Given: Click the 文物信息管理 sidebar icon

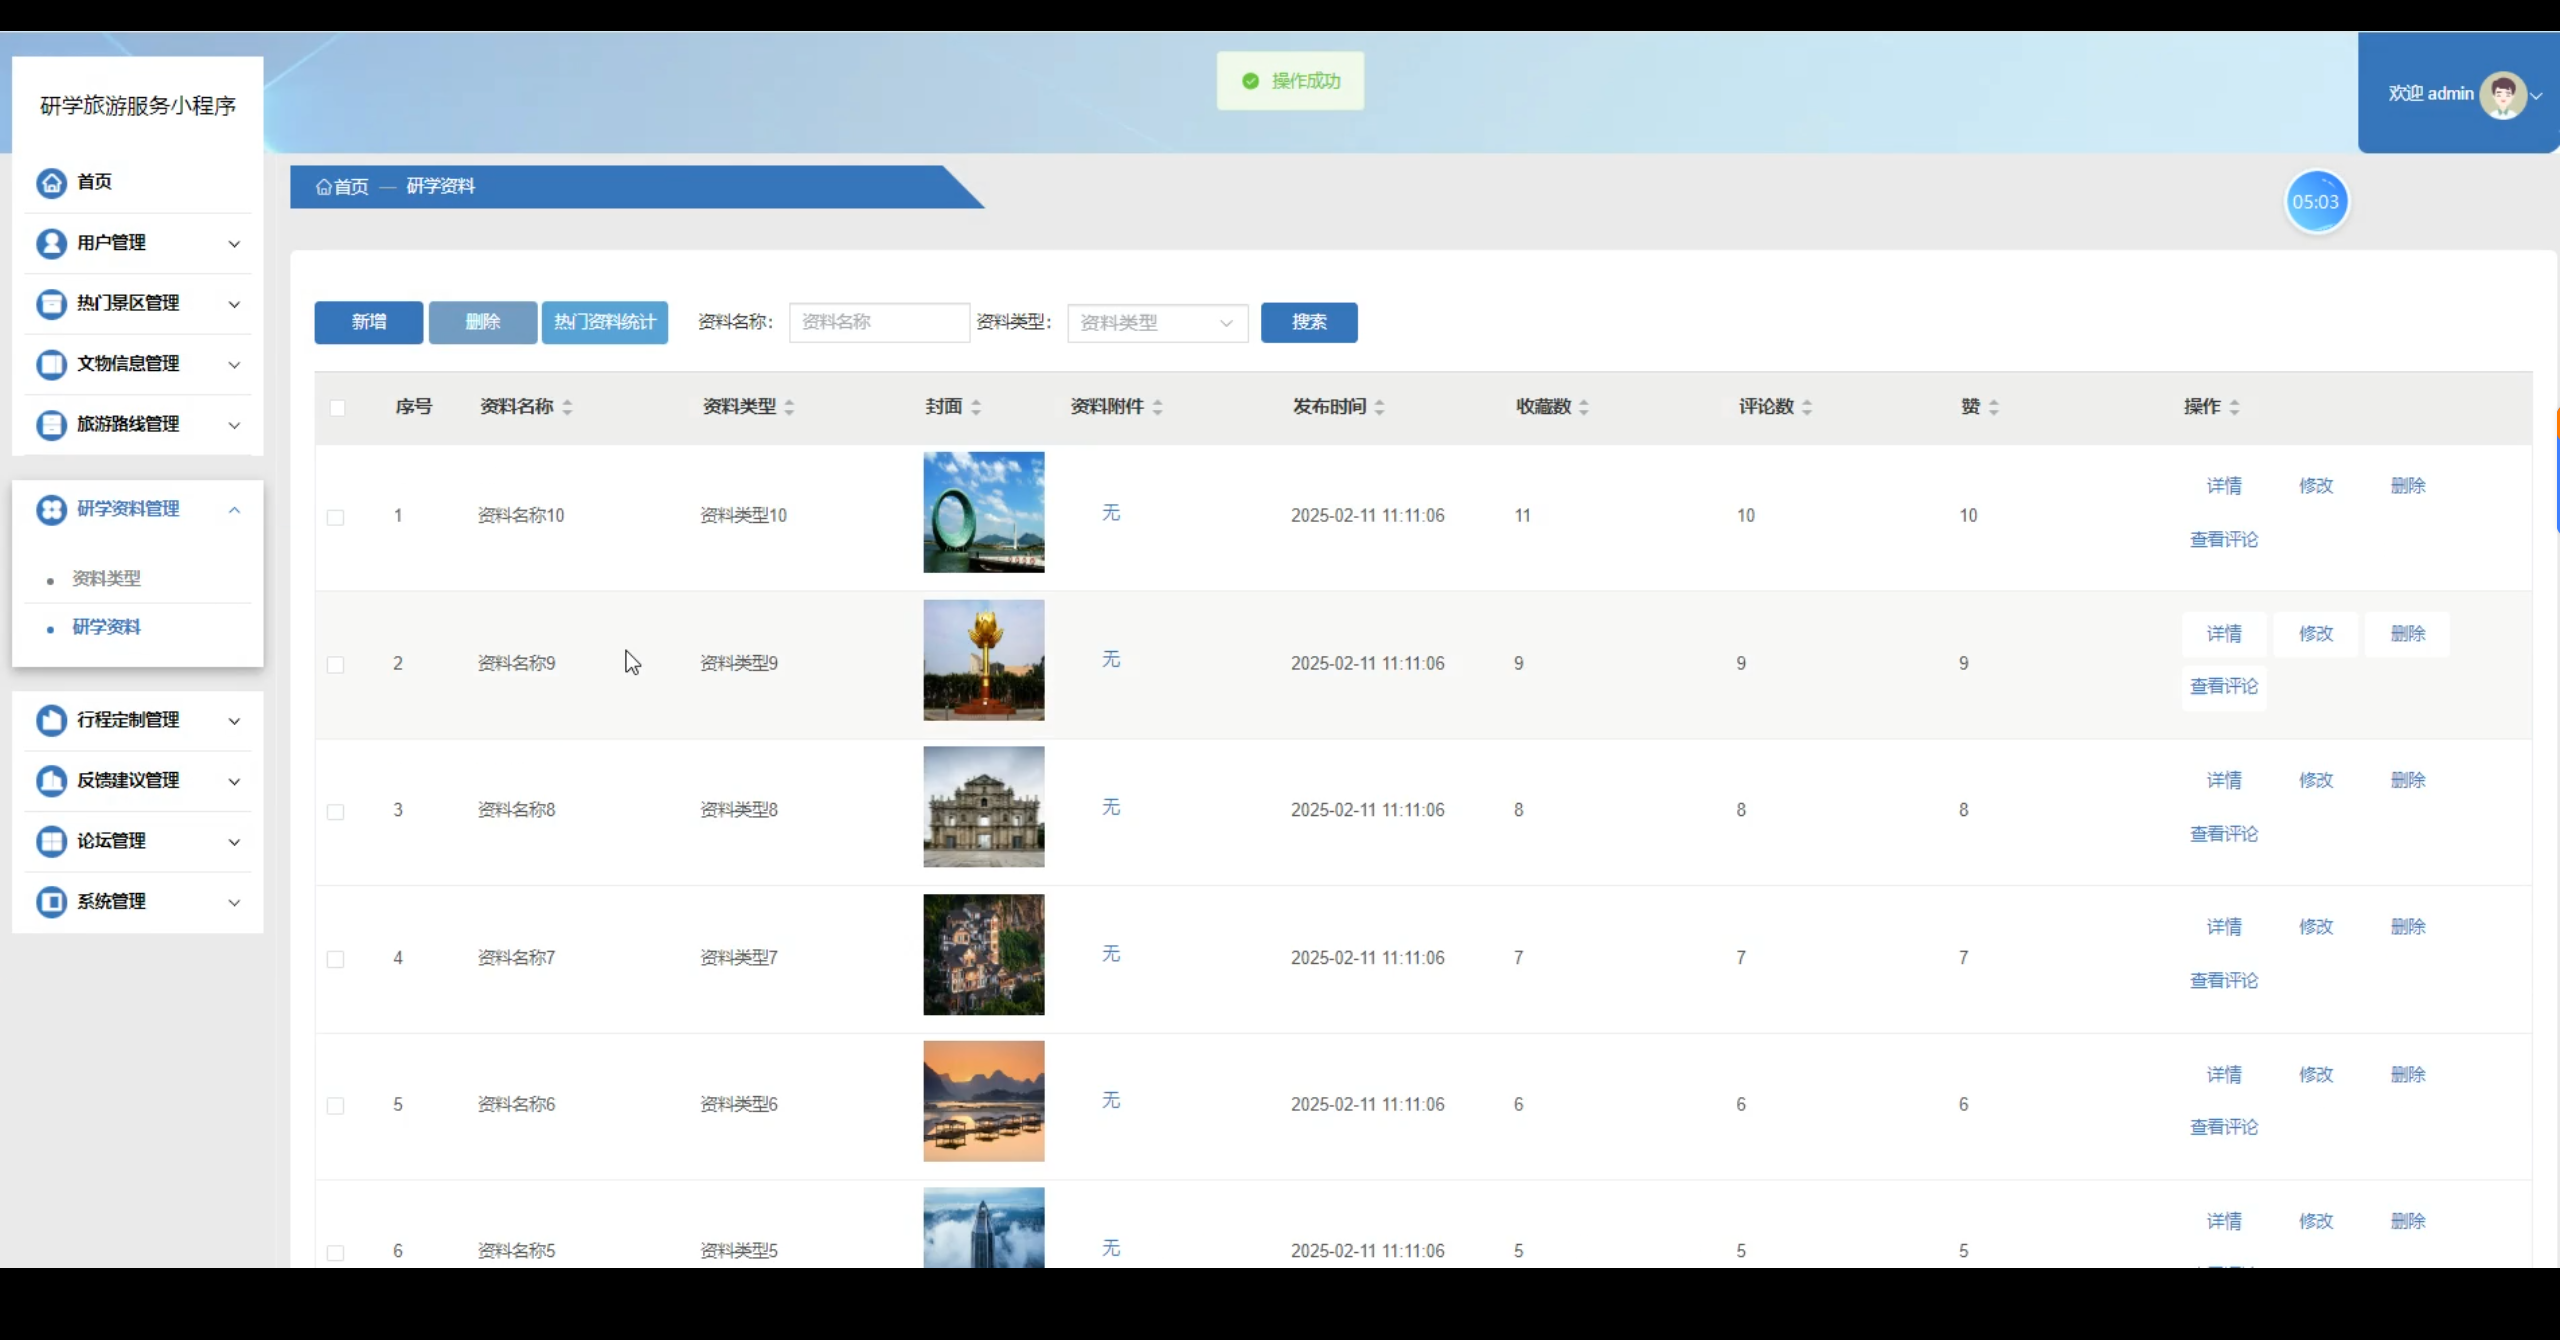Looking at the screenshot, I should [x=51, y=364].
